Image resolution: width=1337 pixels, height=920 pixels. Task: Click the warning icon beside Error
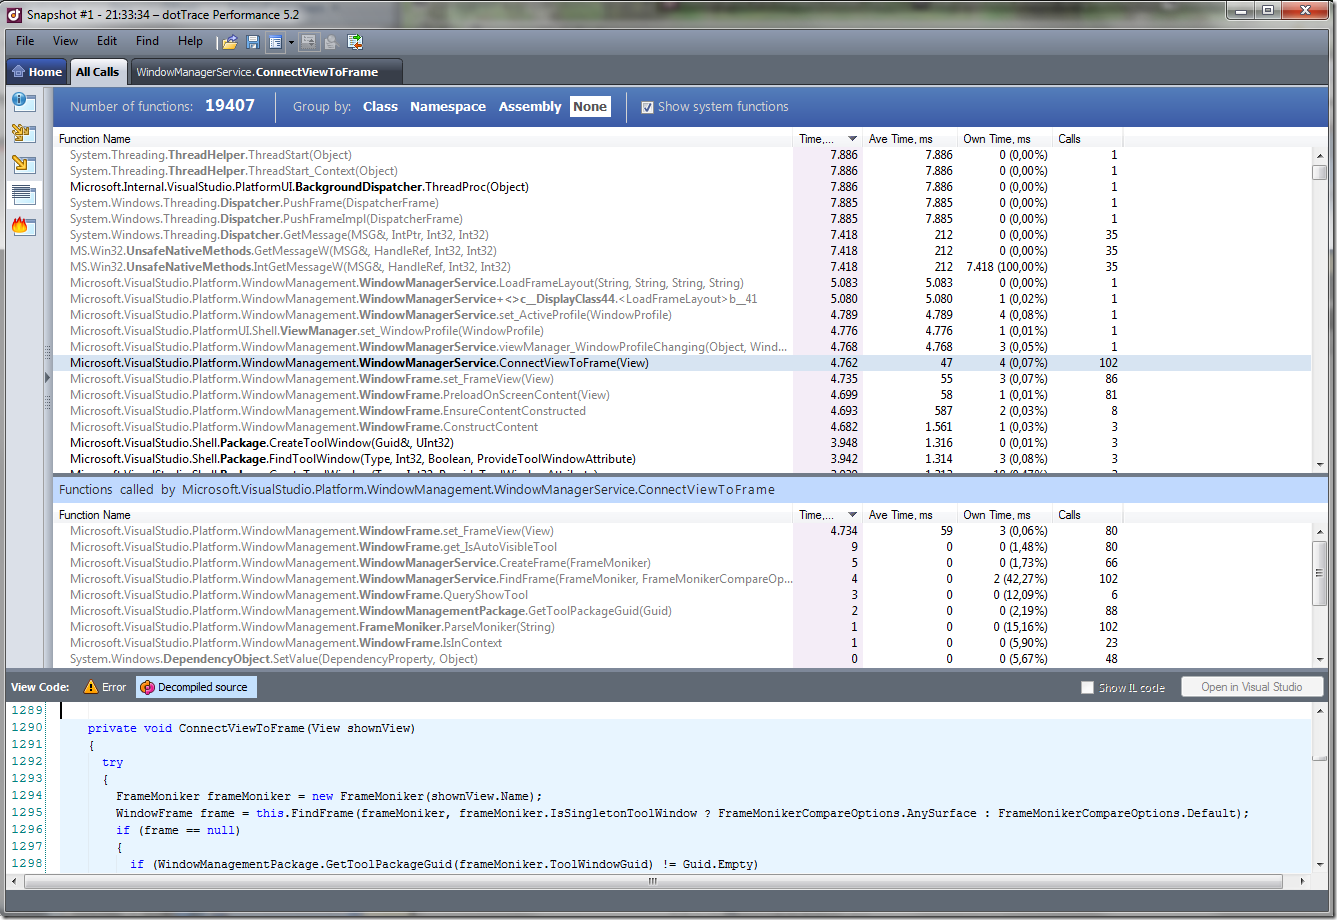click(91, 687)
